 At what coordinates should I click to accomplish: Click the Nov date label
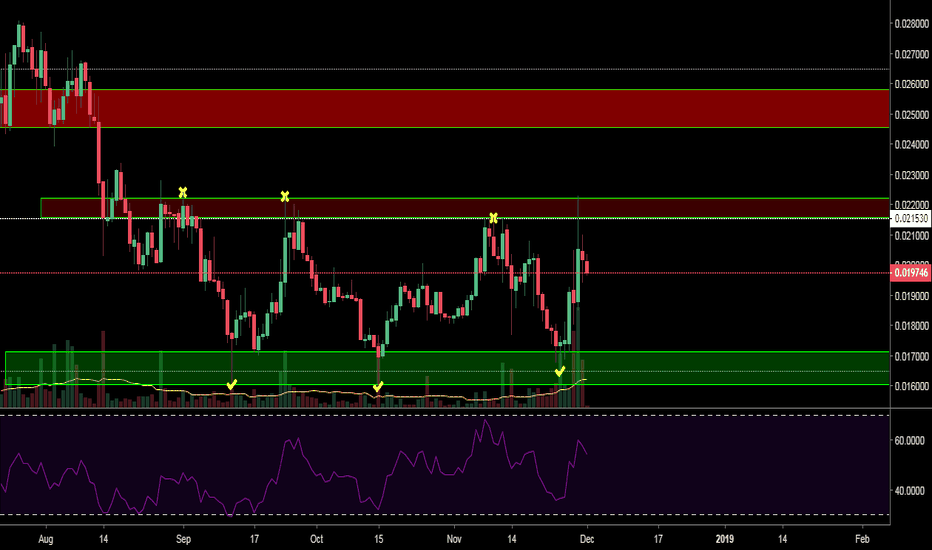[454, 539]
